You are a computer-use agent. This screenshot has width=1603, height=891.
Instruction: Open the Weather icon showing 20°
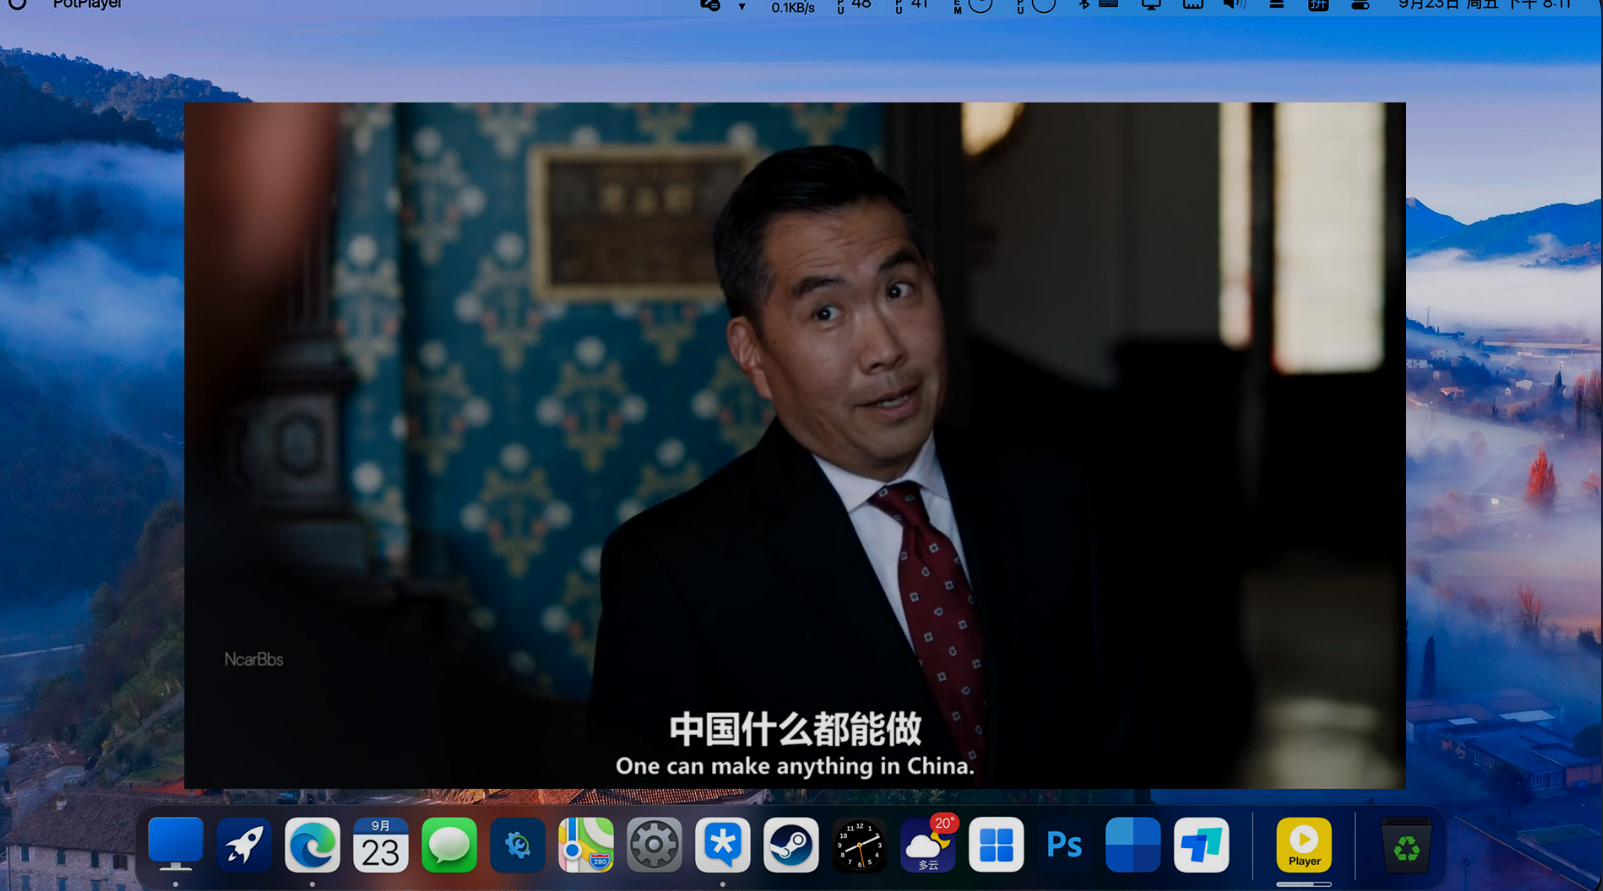pos(928,845)
